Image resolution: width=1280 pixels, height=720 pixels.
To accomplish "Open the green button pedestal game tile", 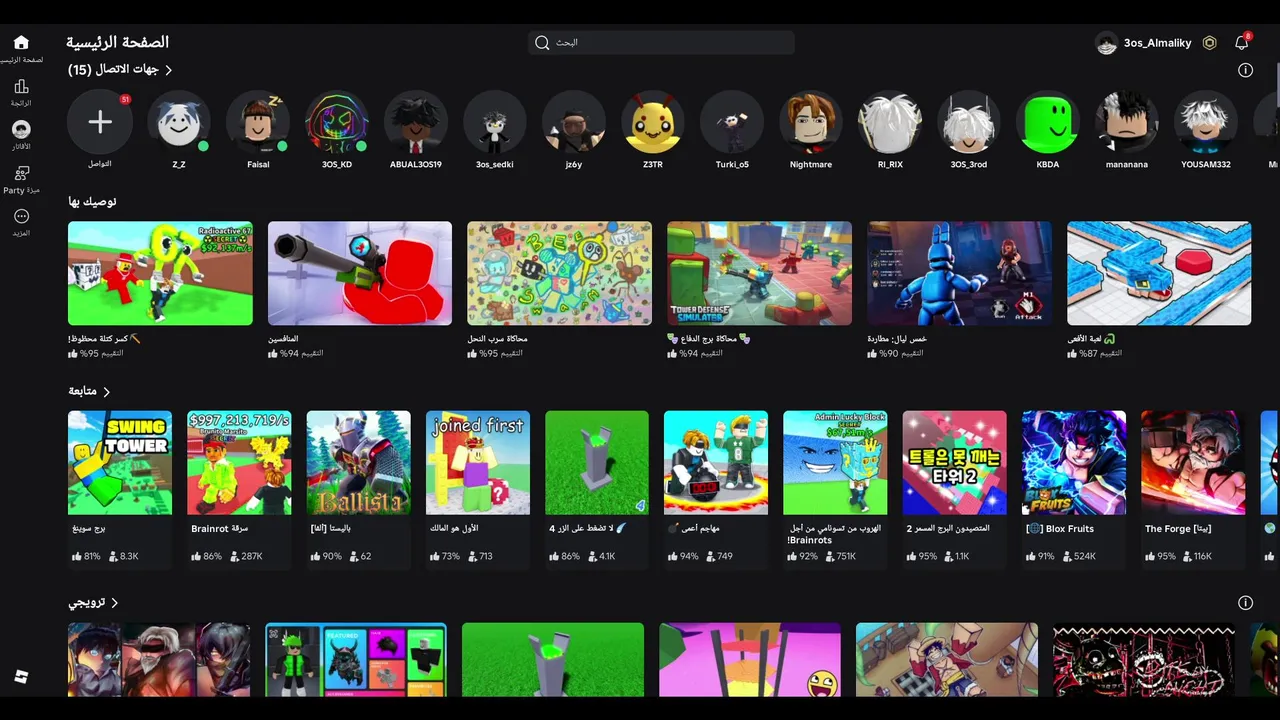I will click(597, 463).
